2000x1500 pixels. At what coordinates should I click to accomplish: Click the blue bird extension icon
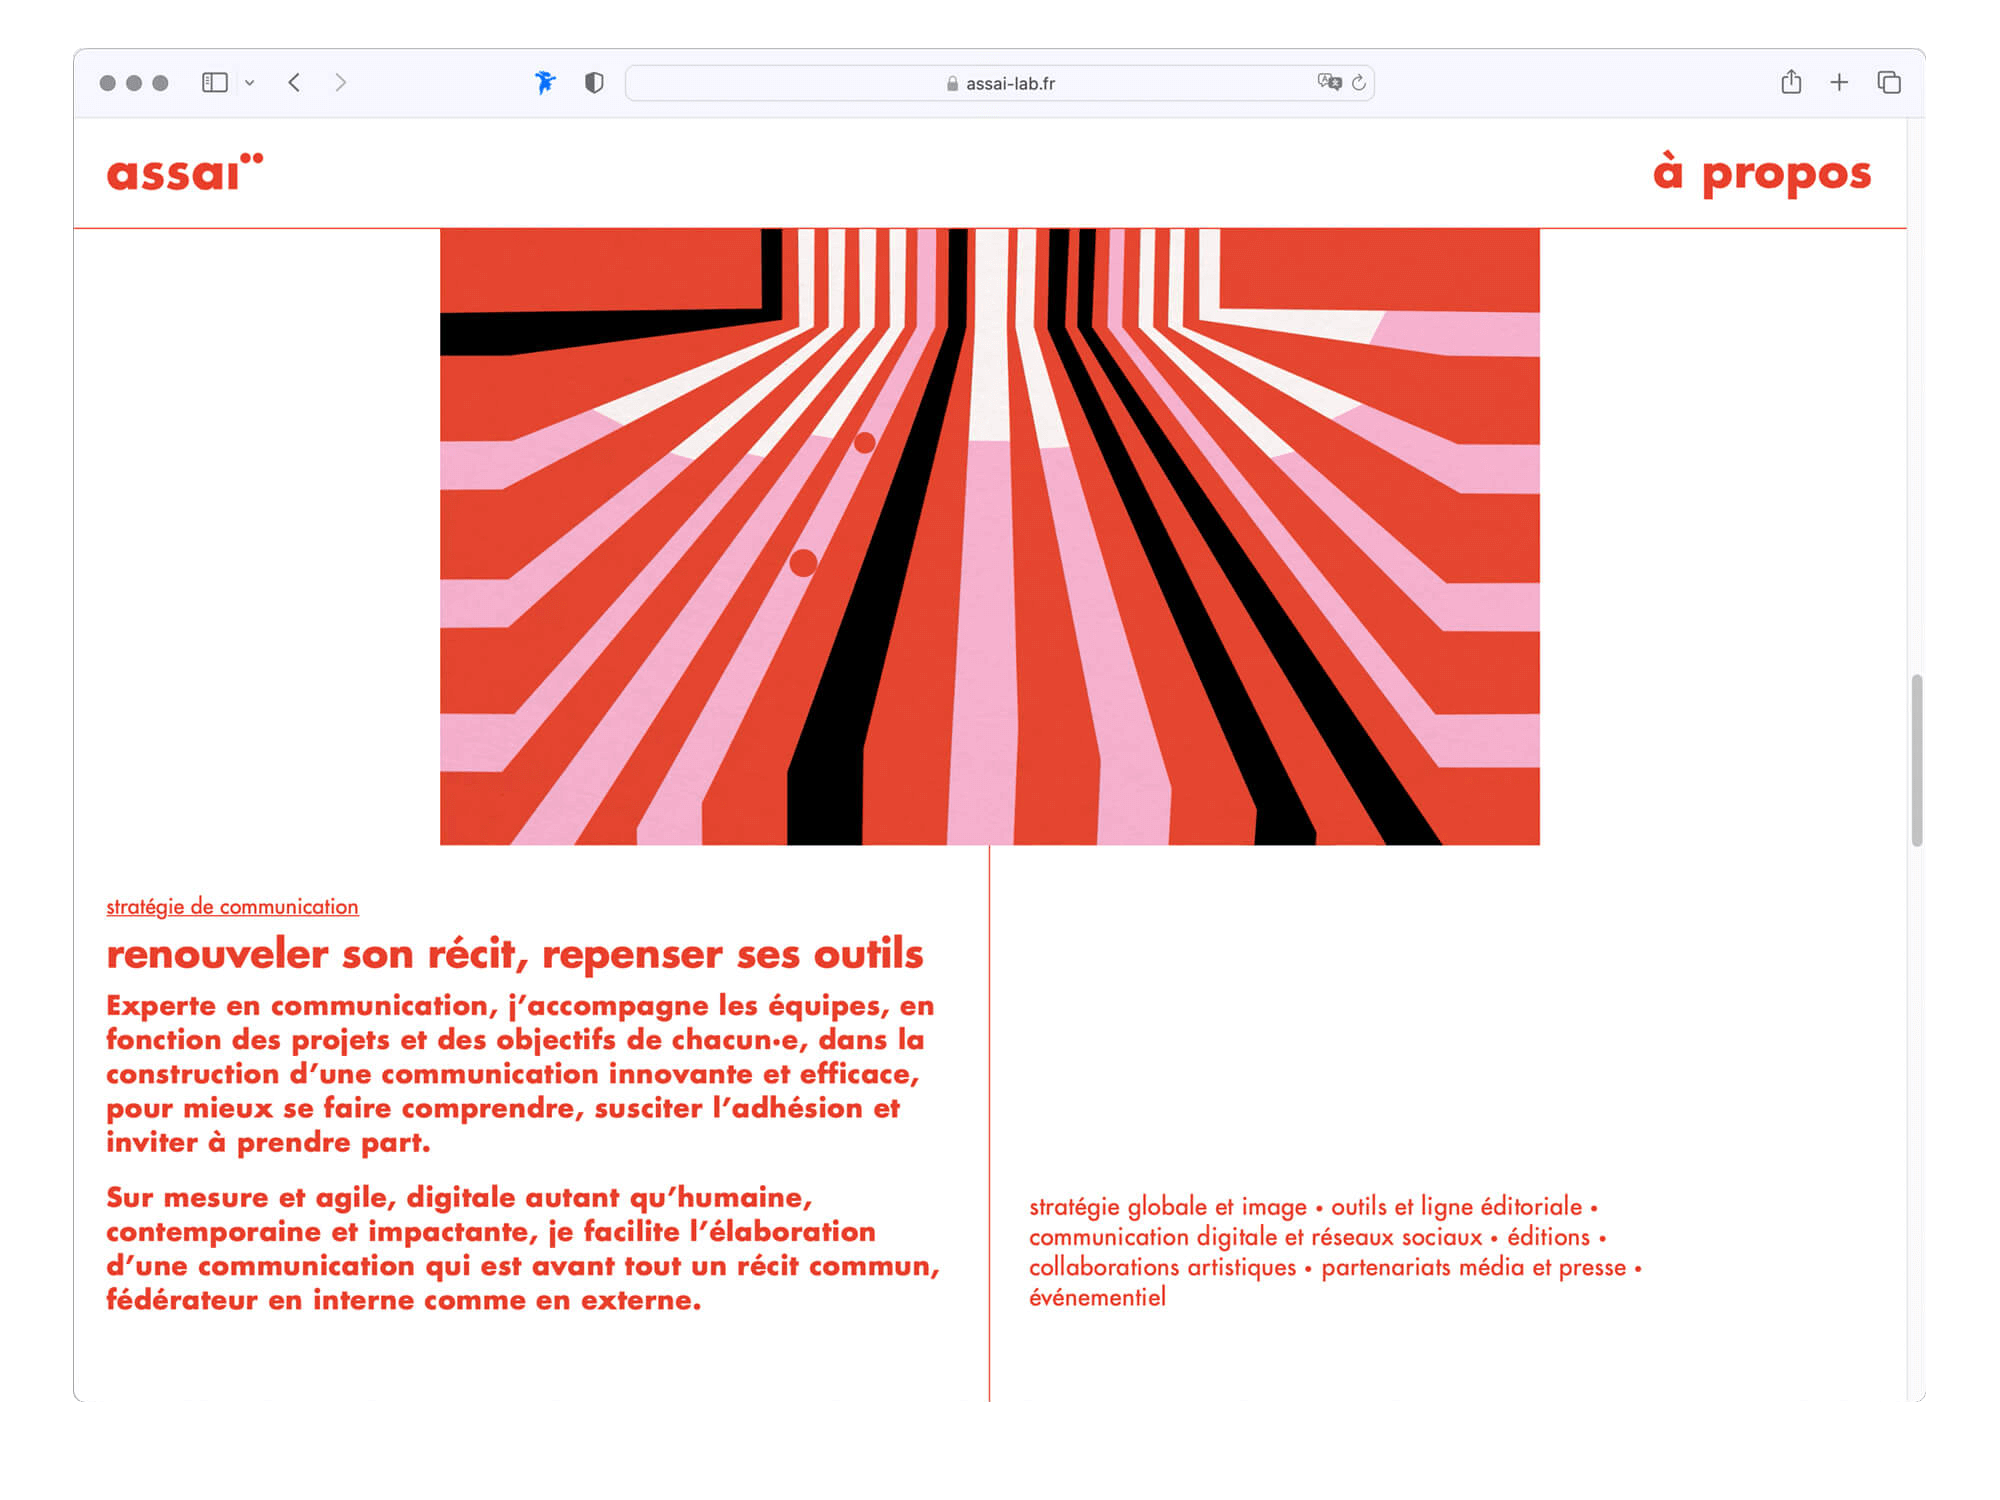[545, 82]
